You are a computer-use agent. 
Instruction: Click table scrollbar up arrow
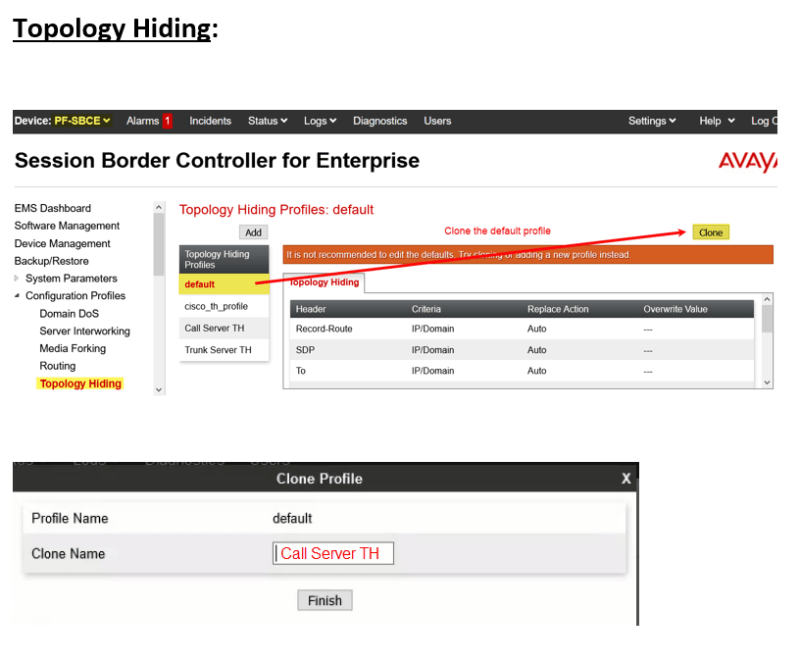[767, 299]
